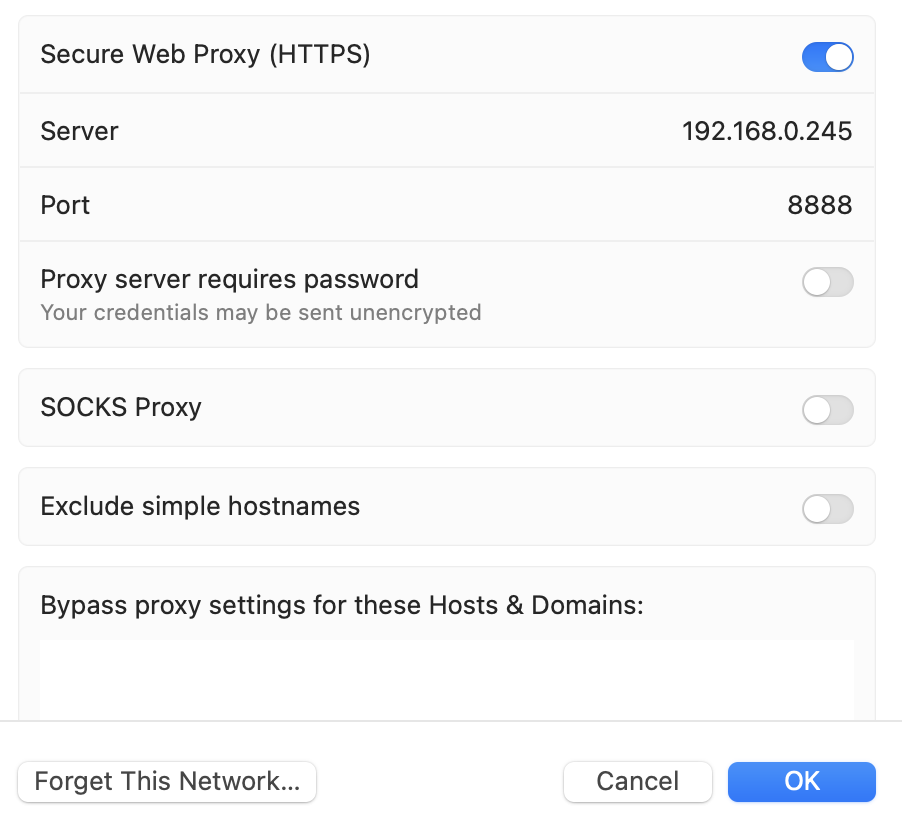902x828 pixels.
Task: Choose Forget This Network...
Action: (166, 783)
